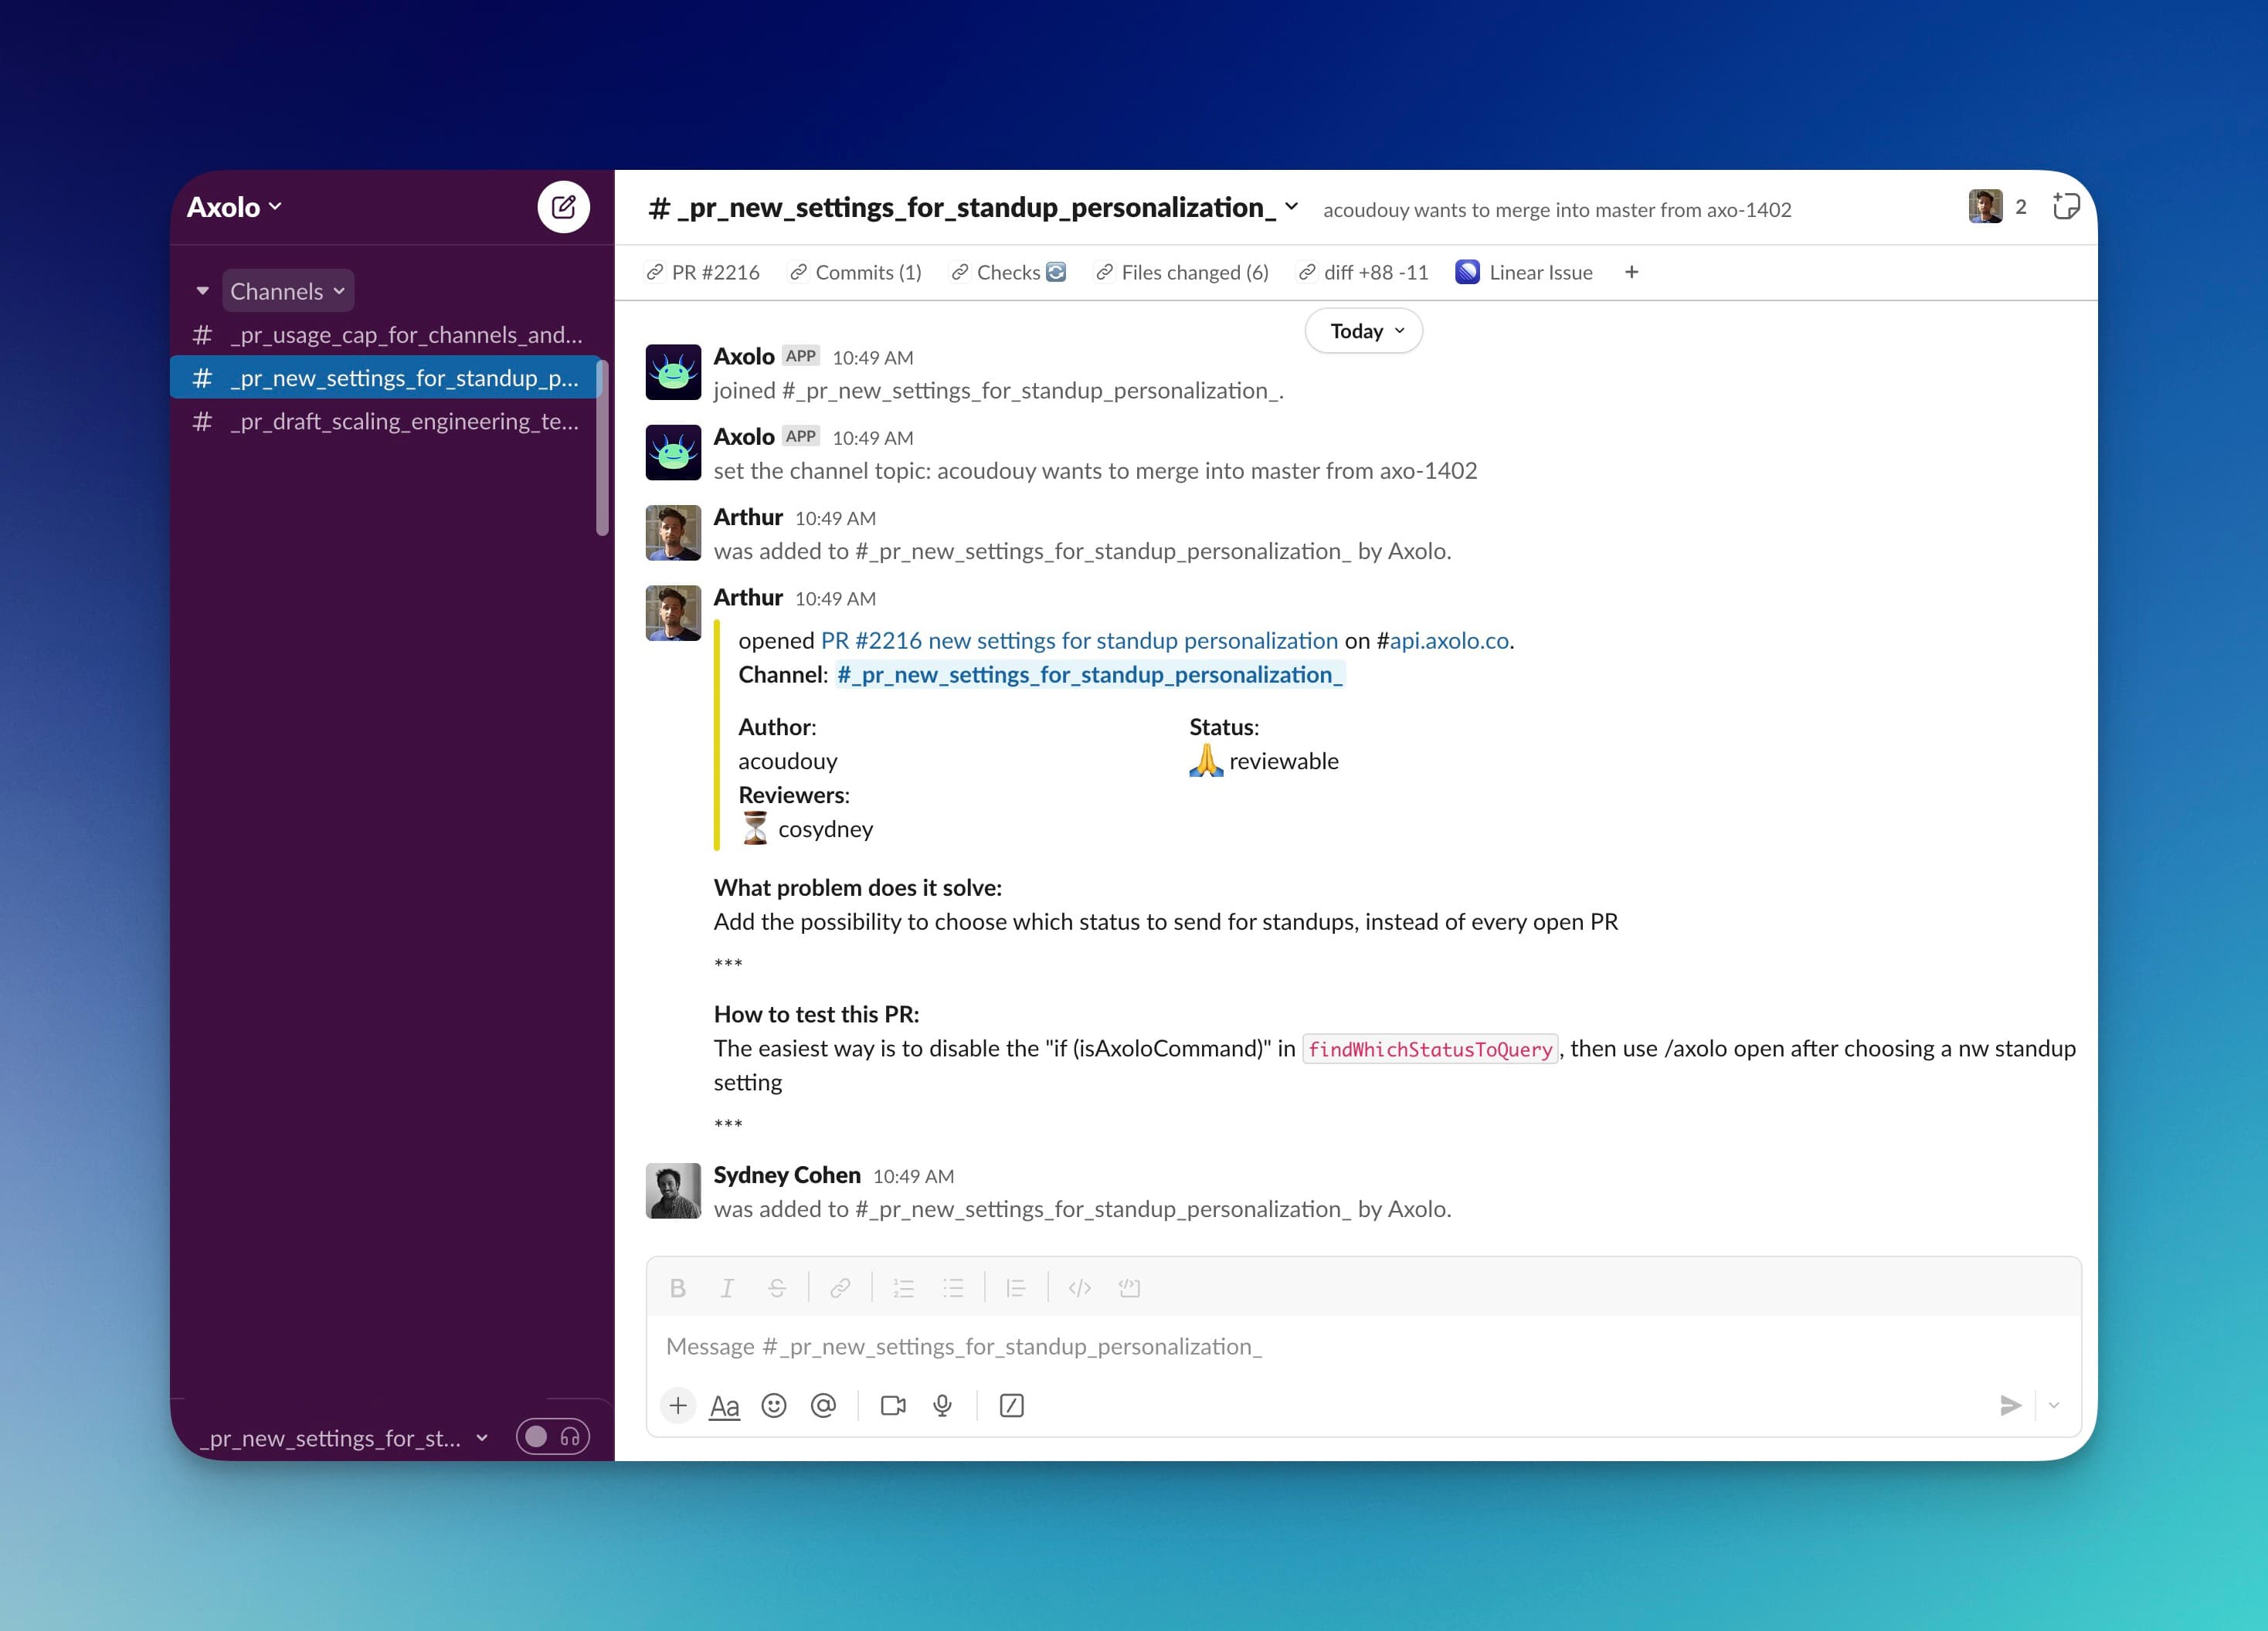Start a bulleted list in composer
The width and height of the screenshot is (2268, 1631).
[x=953, y=1288]
